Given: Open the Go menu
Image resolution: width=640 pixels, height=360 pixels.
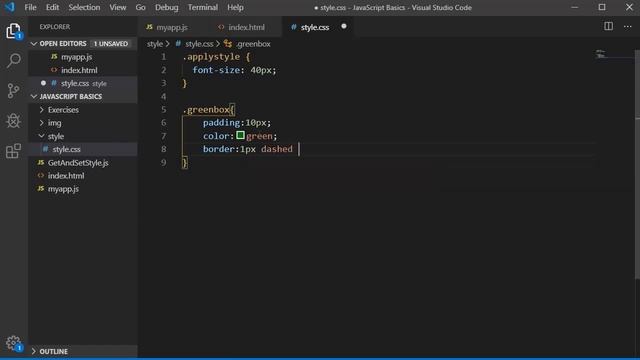Looking at the screenshot, I should click(140, 7).
